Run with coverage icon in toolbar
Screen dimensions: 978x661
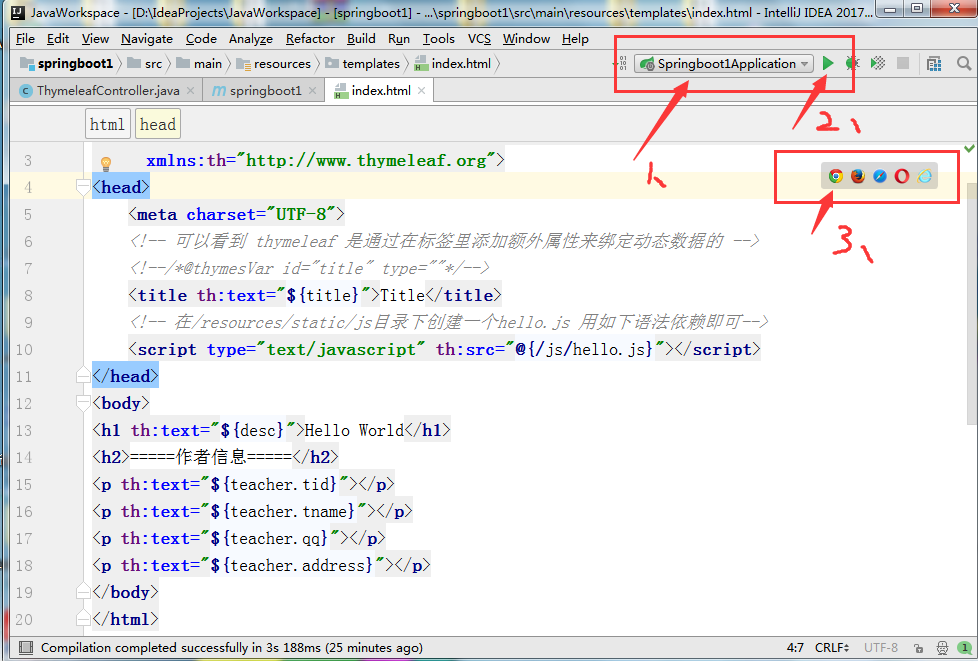click(878, 63)
